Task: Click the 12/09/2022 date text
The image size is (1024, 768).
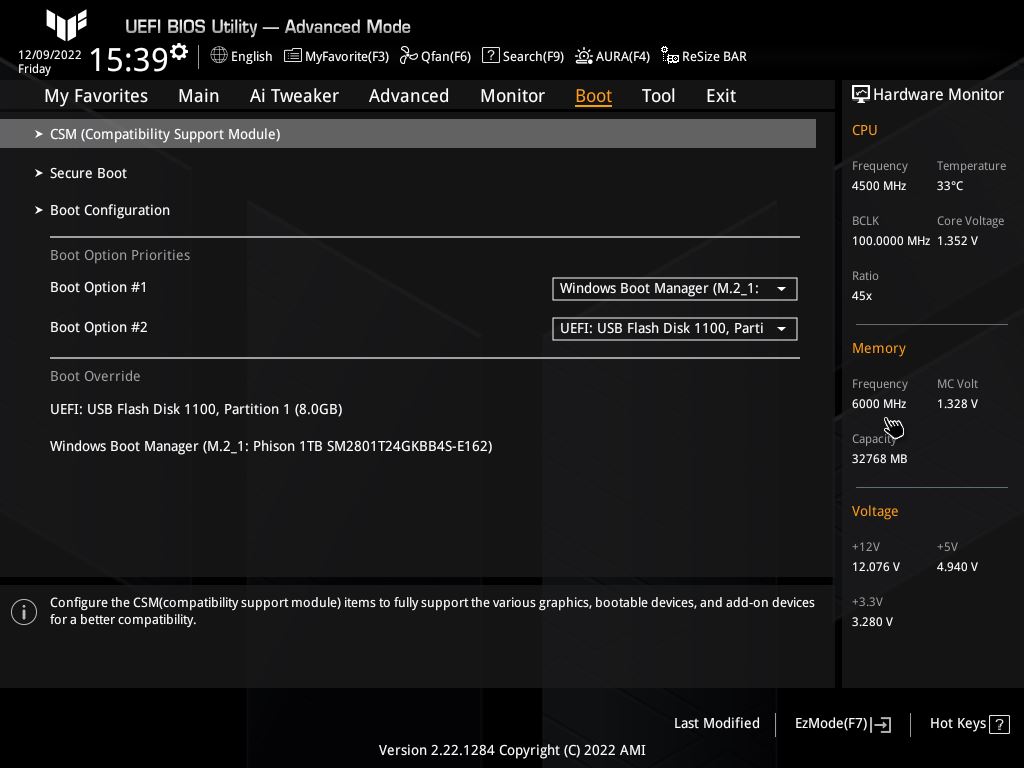Action: 50,55
